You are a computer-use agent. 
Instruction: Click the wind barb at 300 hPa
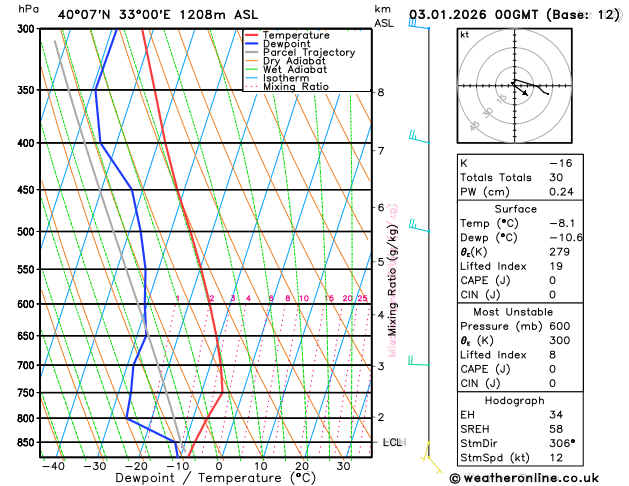tap(419, 24)
